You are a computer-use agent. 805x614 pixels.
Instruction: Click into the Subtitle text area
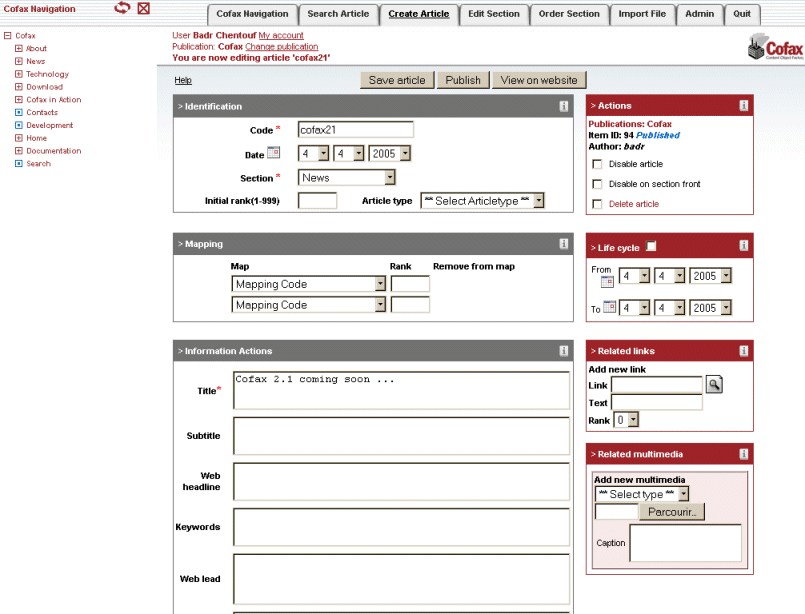coord(401,436)
